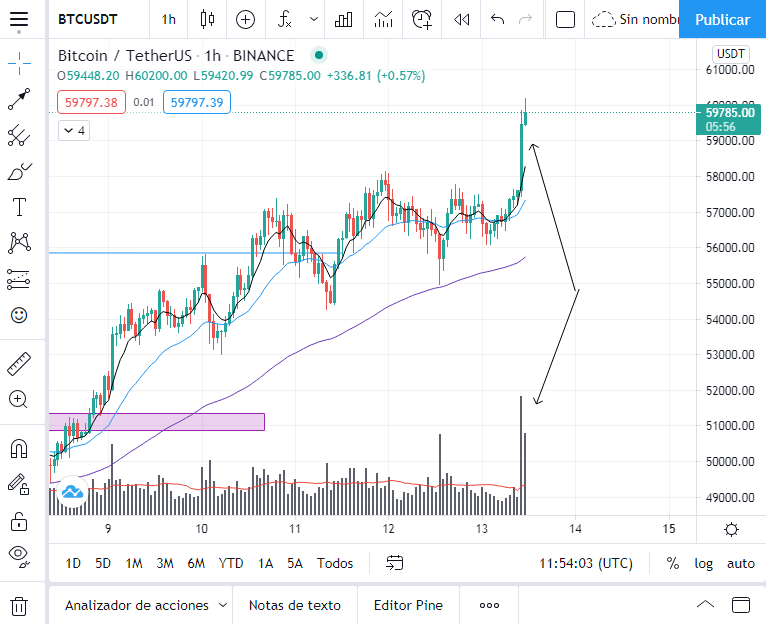Show Todos full range
766x624 pixels.
335,563
